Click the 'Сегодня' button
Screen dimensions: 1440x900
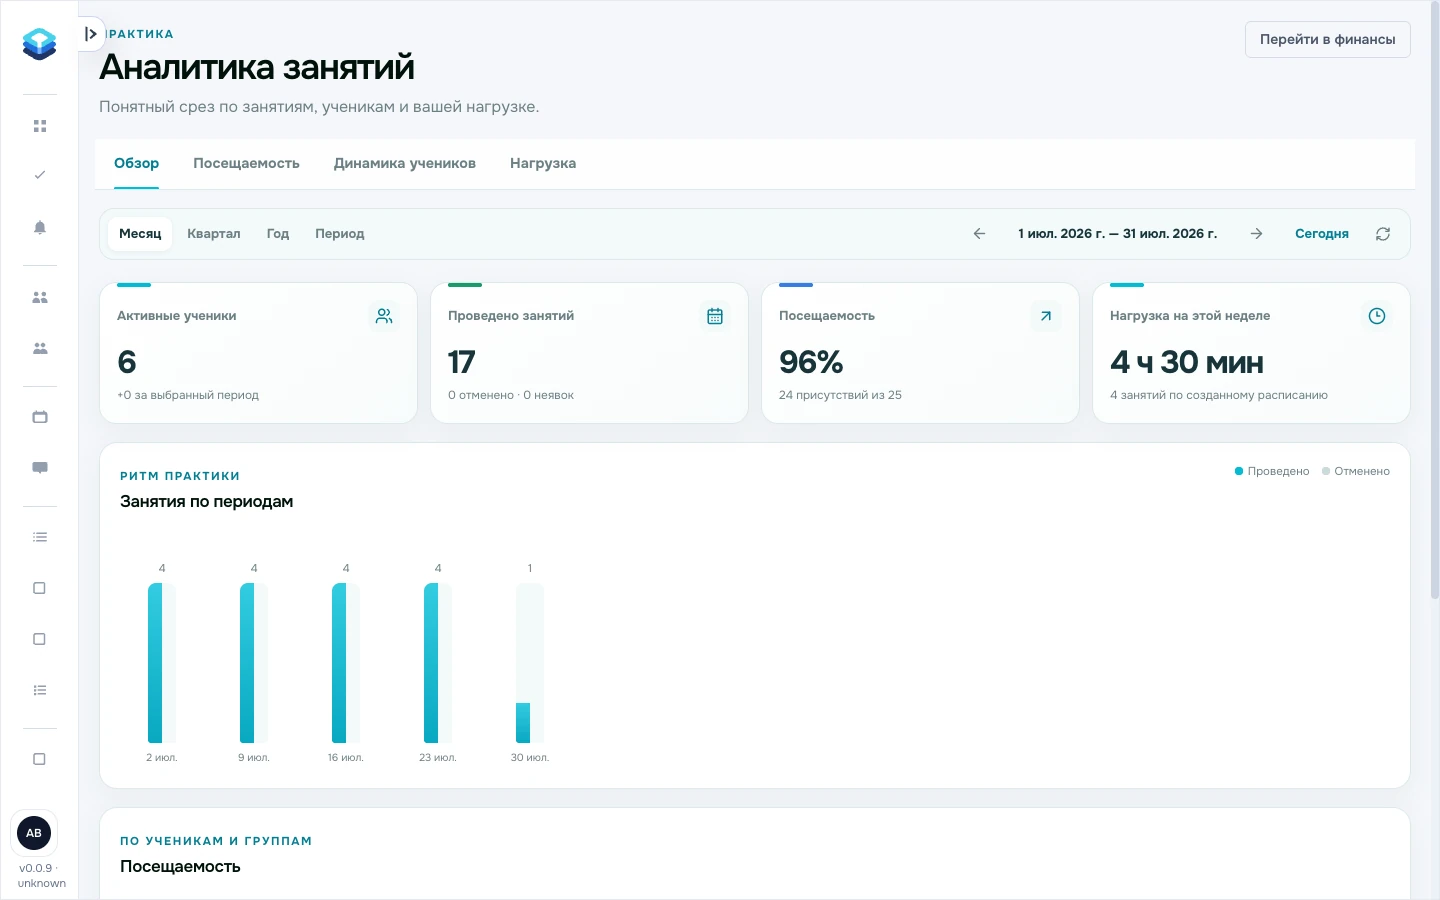(x=1322, y=233)
